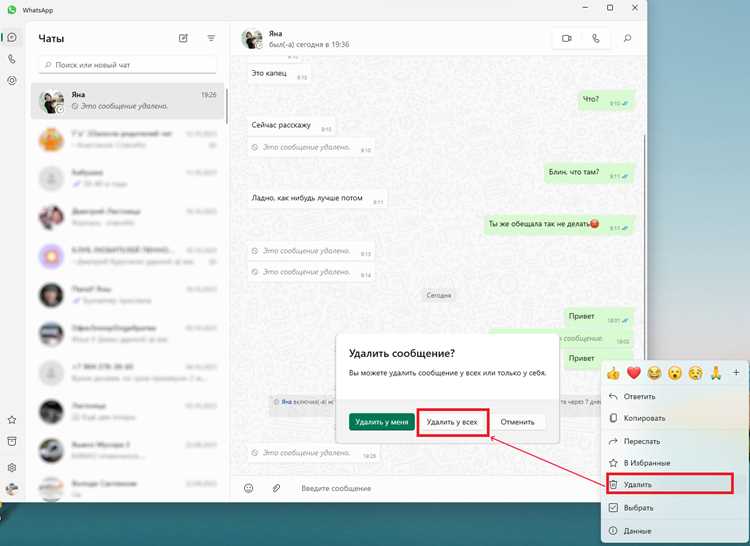This screenshot has width=750, height=546.
Task: Start a video call with Яна
Action: coord(567,38)
